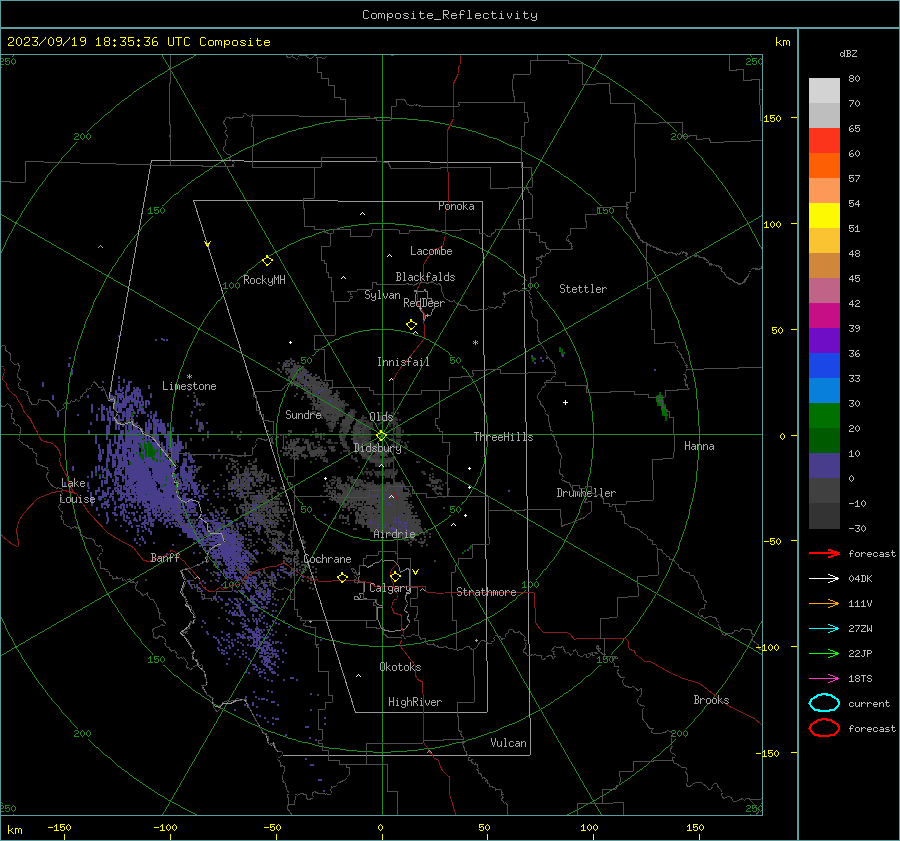900x841 pixels.
Task: Pick the light blue 30-33 dBZ swatch
Action: [824, 391]
